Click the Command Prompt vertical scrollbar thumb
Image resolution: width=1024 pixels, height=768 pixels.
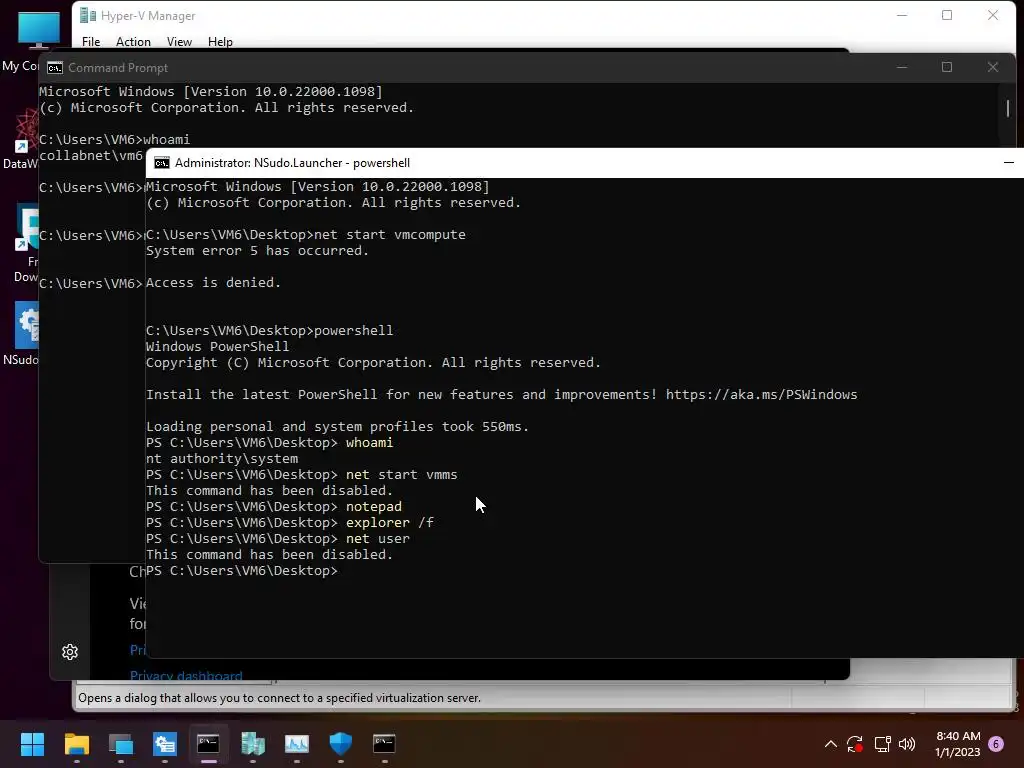pos(1008,108)
